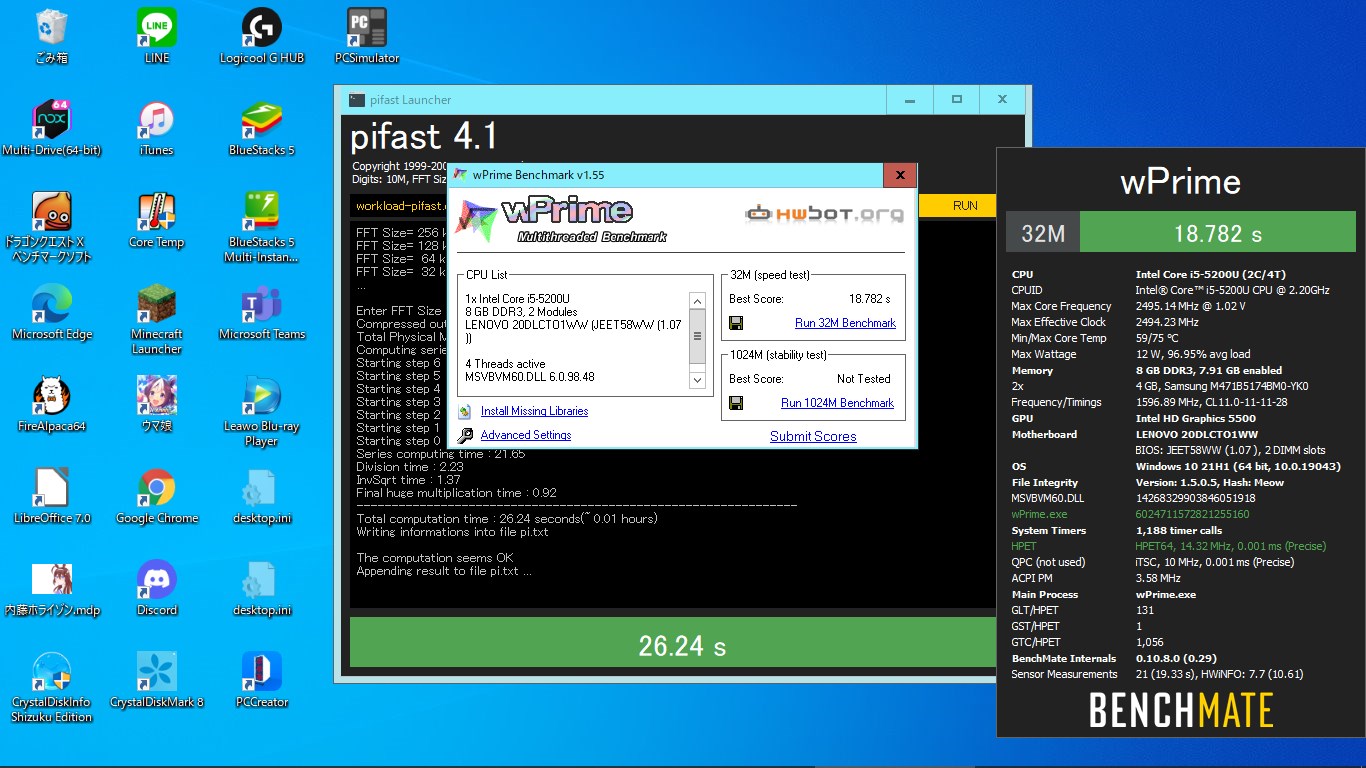Open Logicool G HUB shortcut
Screen dimensions: 1366x768
coord(262,37)
